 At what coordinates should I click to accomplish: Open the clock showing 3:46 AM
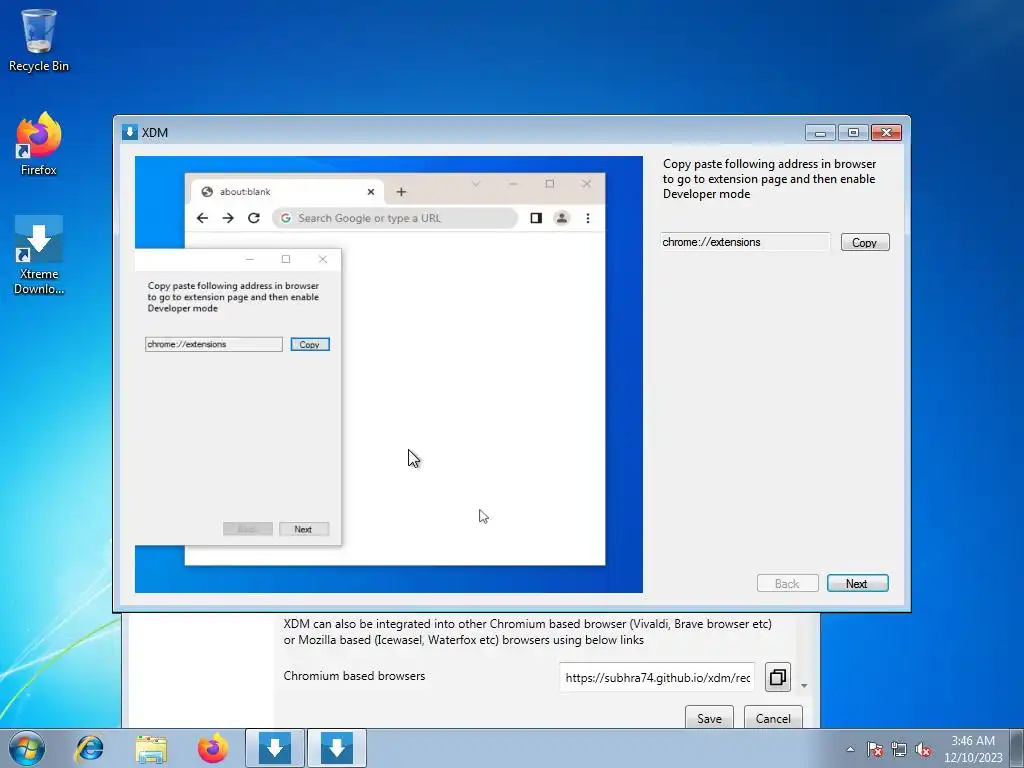click(x=973, y=748)
